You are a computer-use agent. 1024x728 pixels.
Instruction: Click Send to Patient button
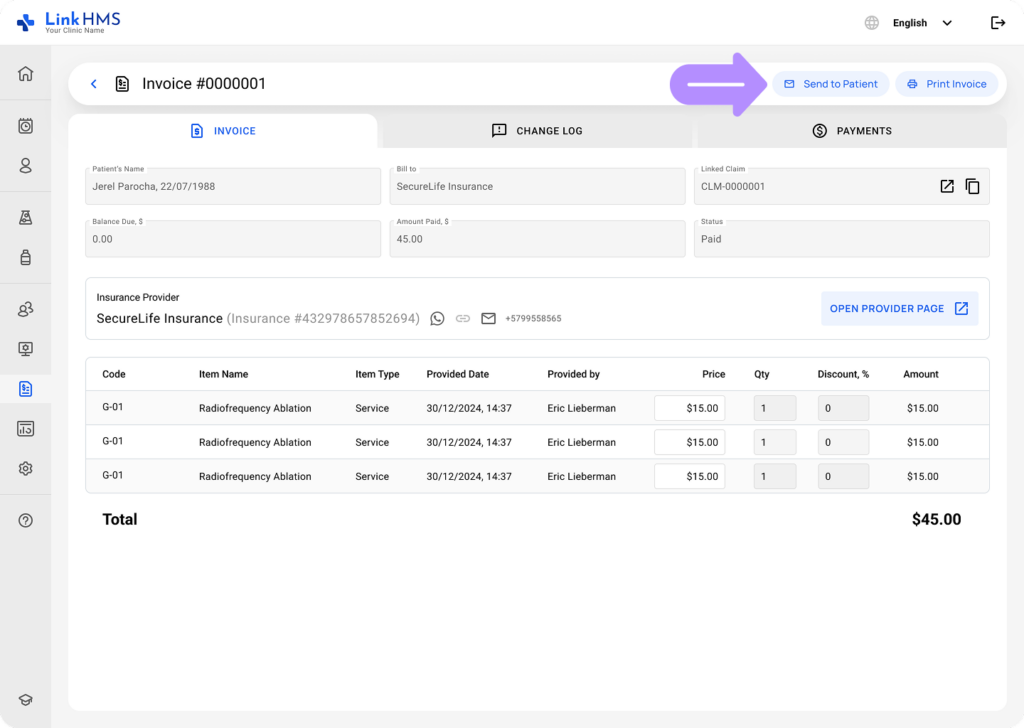pos(831,84)
